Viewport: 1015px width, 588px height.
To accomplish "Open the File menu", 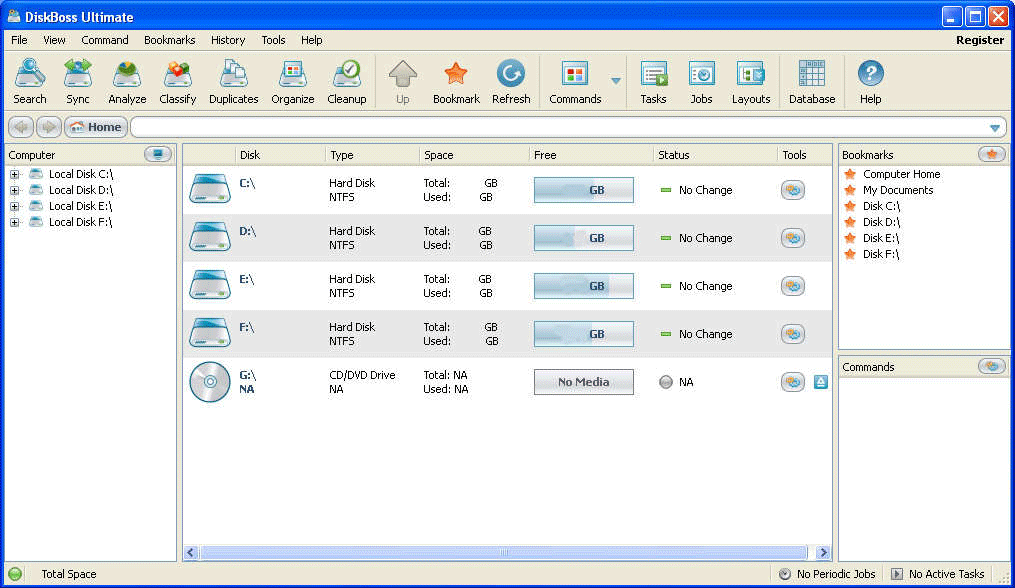I will pos(19,40).
